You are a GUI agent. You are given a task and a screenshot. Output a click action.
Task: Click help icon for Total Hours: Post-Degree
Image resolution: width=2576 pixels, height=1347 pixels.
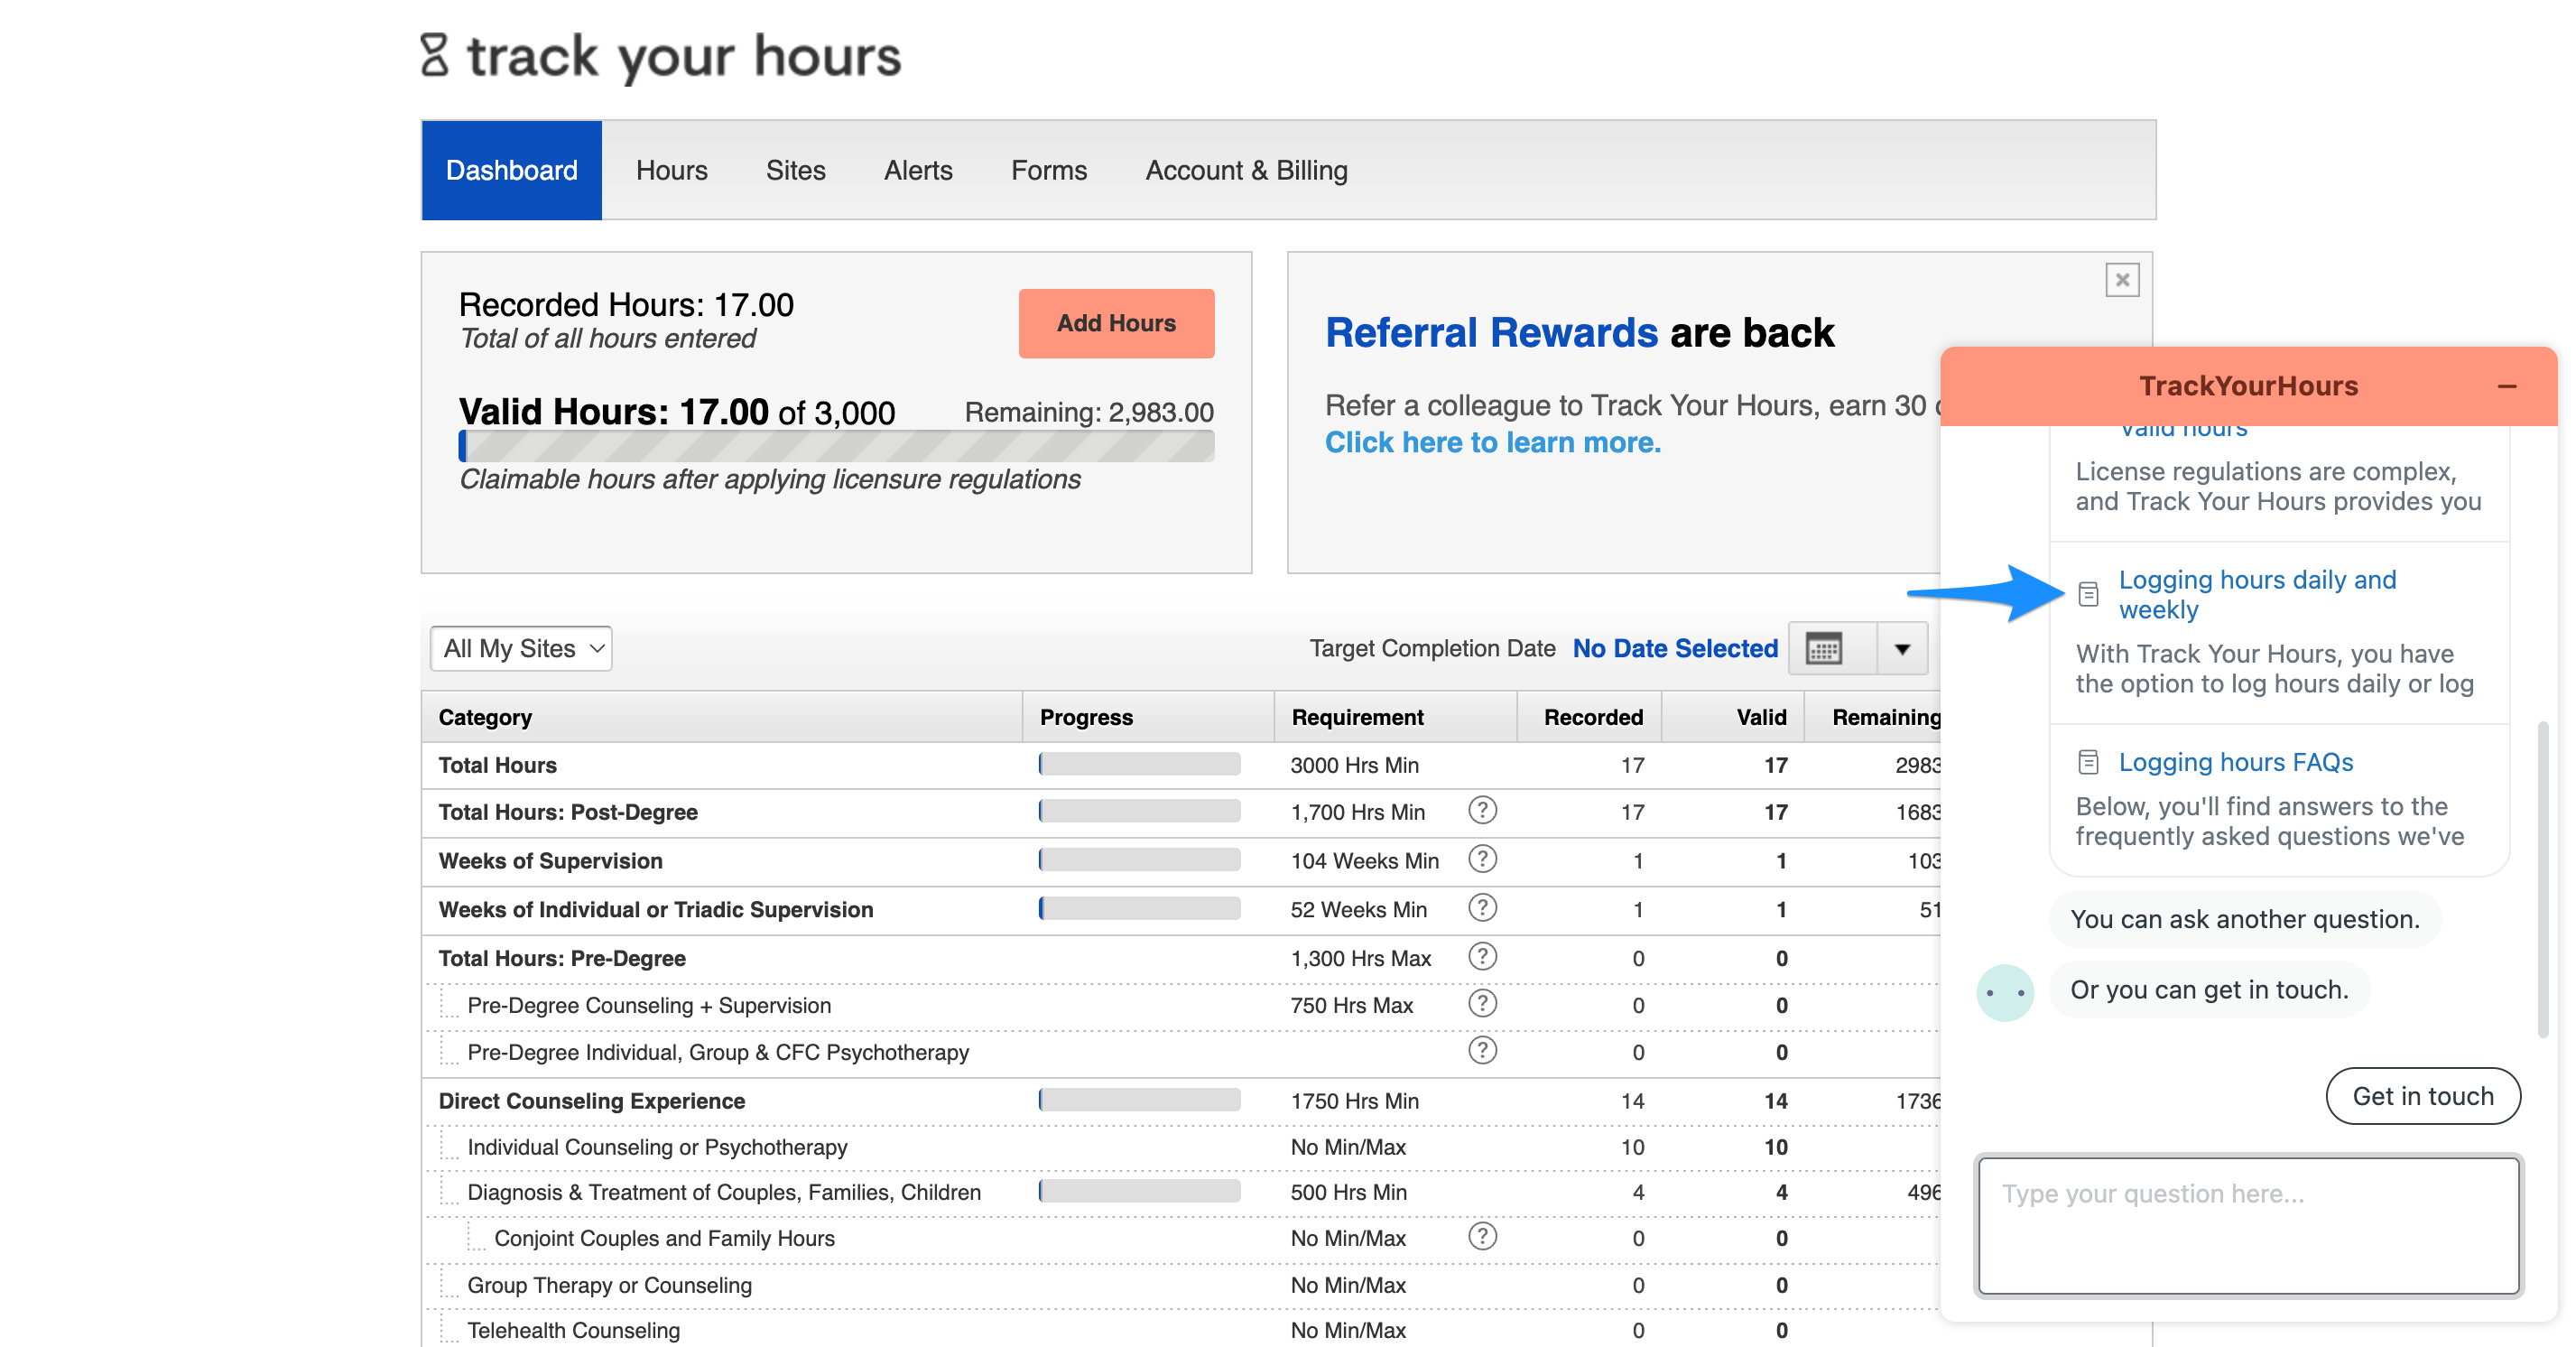point(1482,810)
